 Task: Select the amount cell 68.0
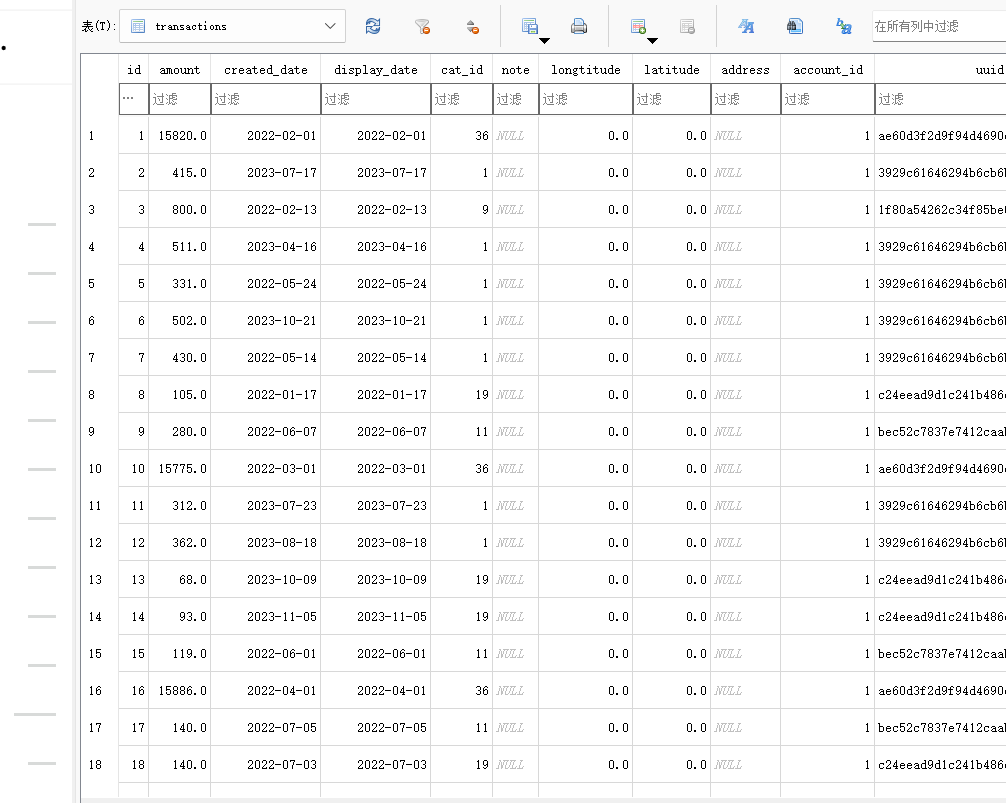[x=180, y=580]
